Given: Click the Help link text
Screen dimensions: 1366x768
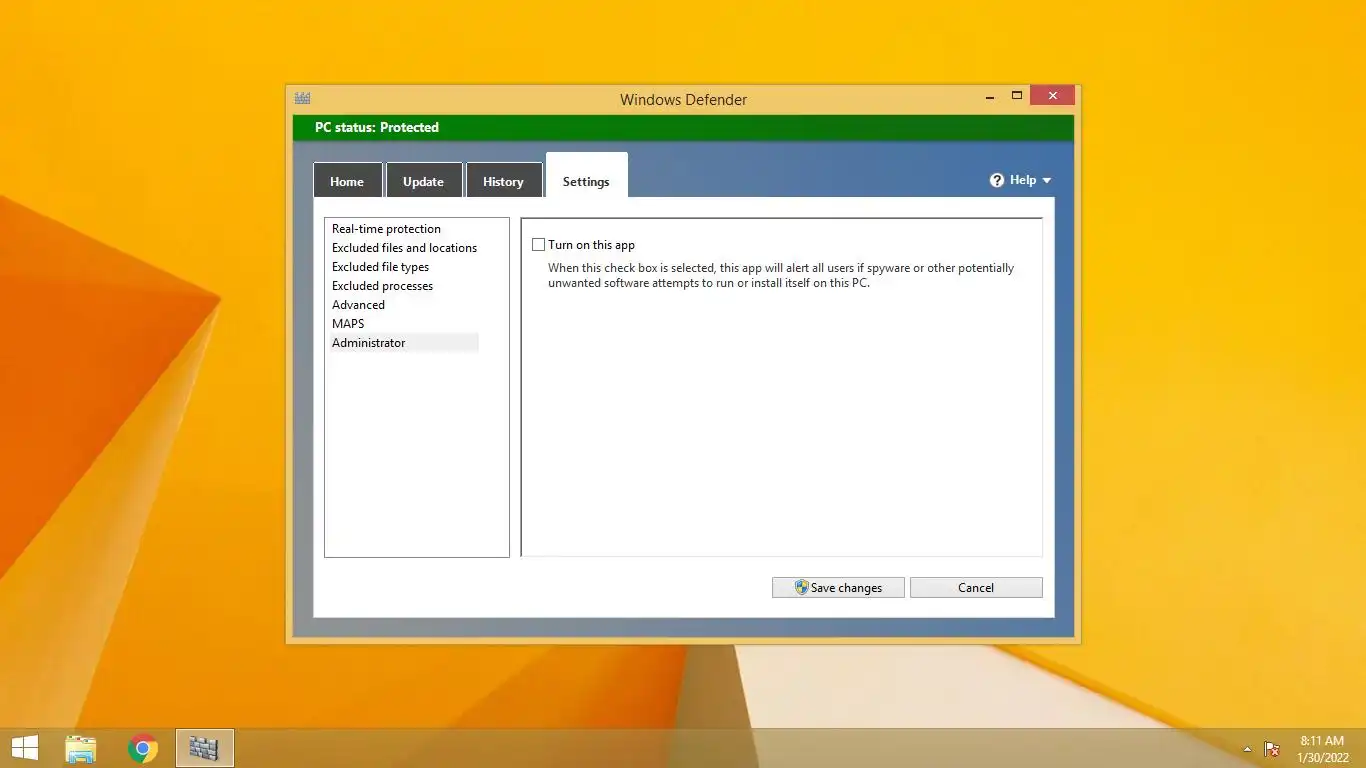Looking at the screenshot, I should (x=1023, y=180).
